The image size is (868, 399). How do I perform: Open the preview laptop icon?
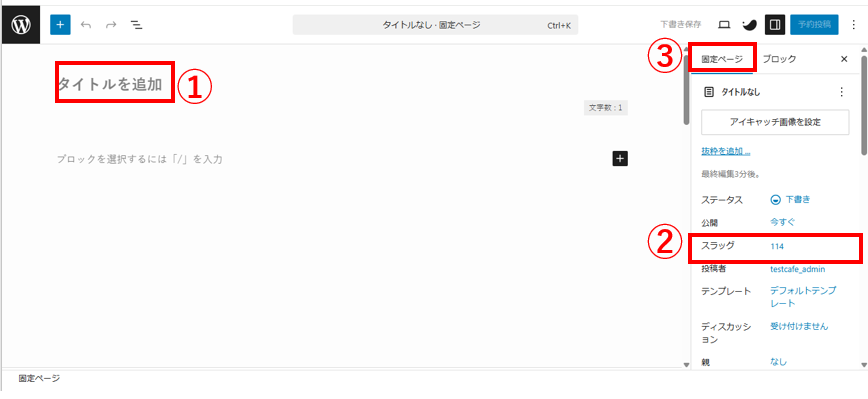tap(724, 24)
